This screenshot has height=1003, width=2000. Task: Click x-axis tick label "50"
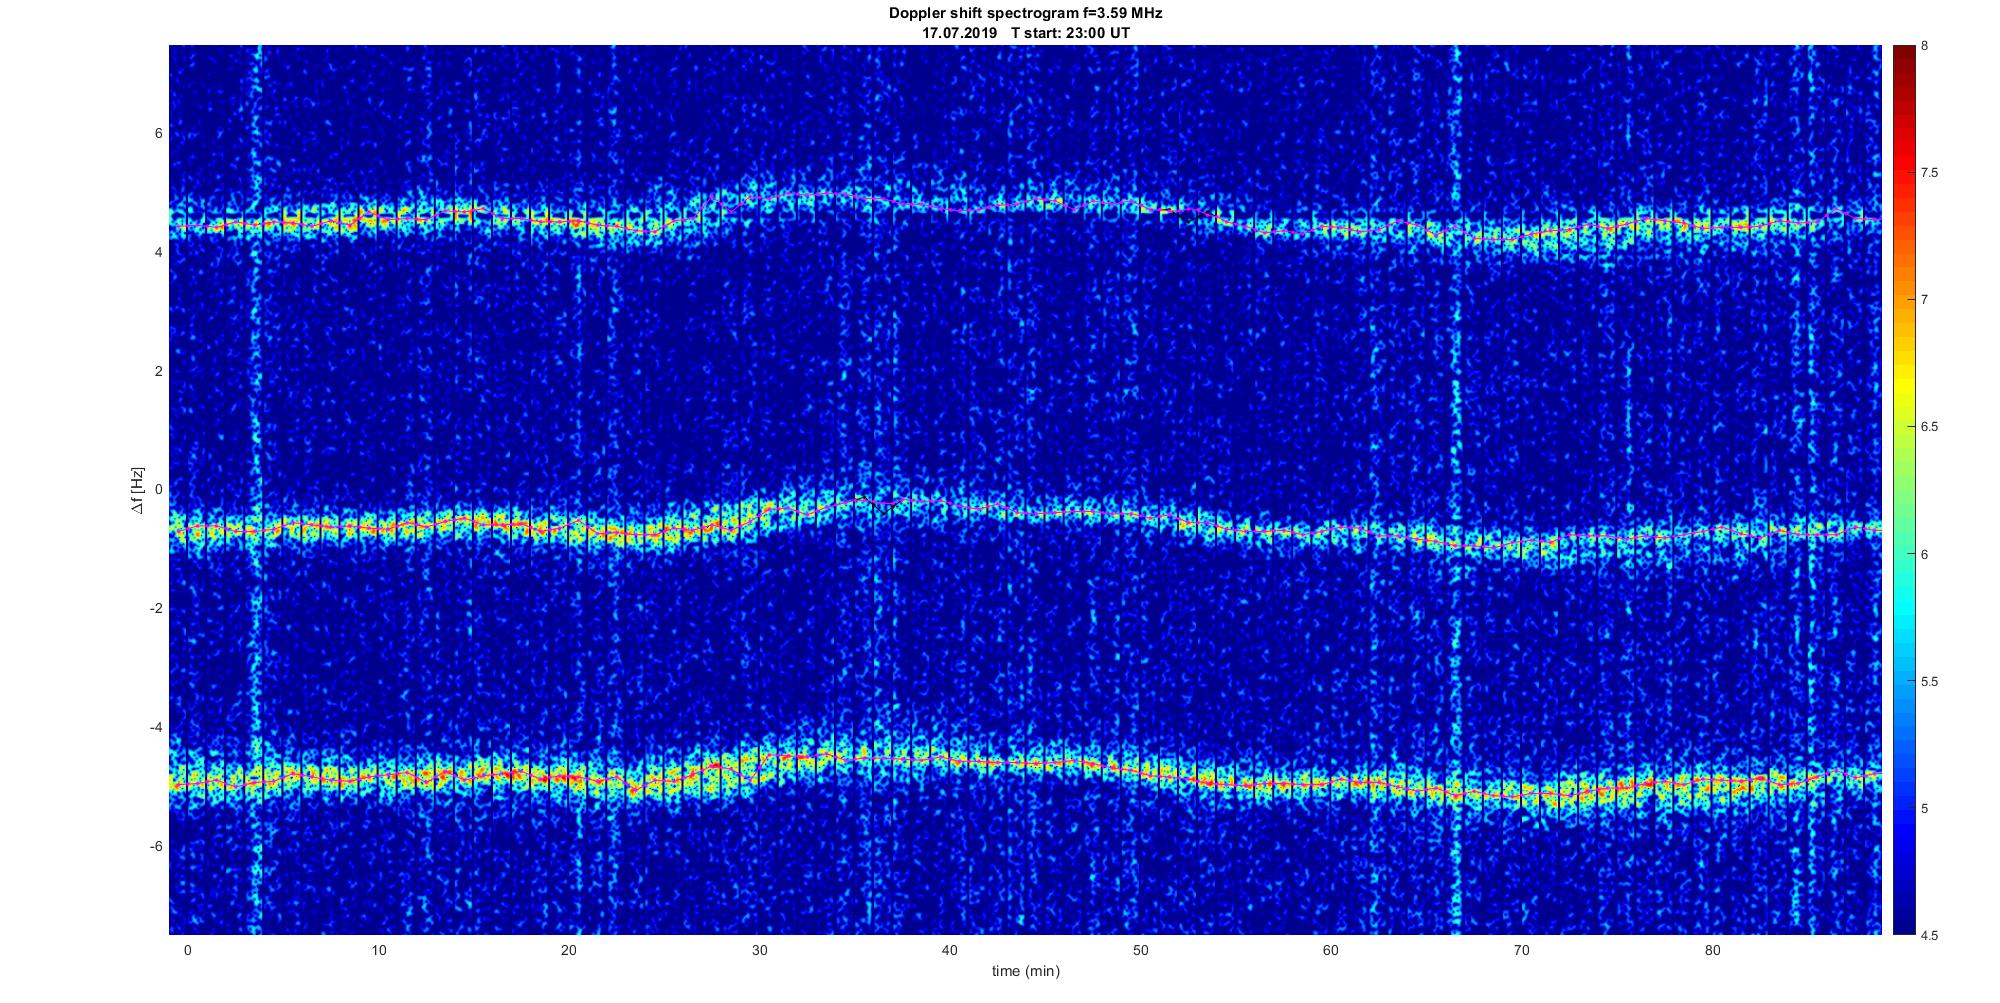coord(1141,950)
